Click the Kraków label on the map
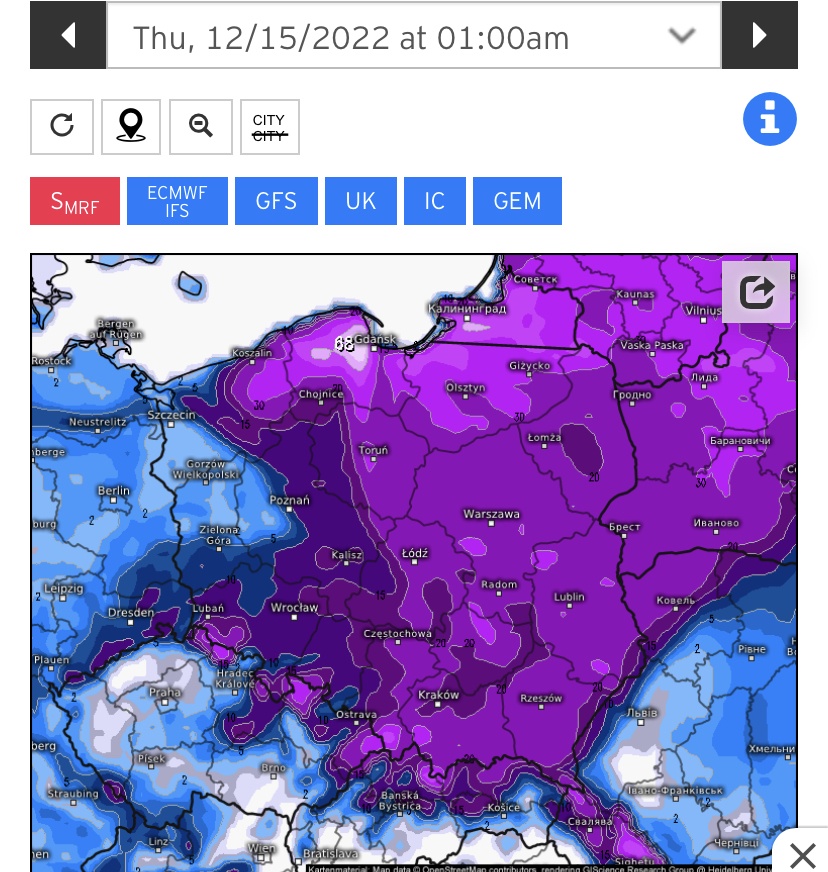The width and height of the screenshot is (828, 872). pos(439,695)
